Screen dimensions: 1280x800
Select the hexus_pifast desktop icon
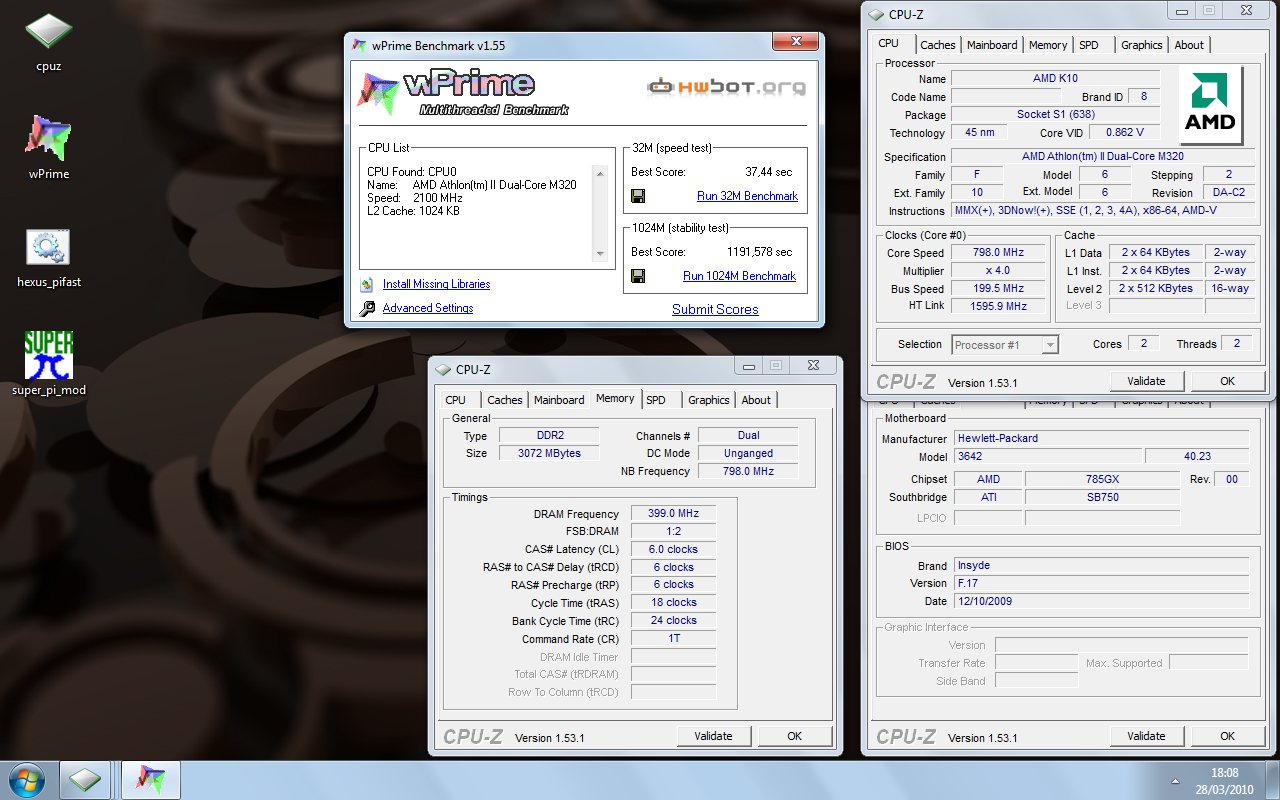click(x=48, y=257)
